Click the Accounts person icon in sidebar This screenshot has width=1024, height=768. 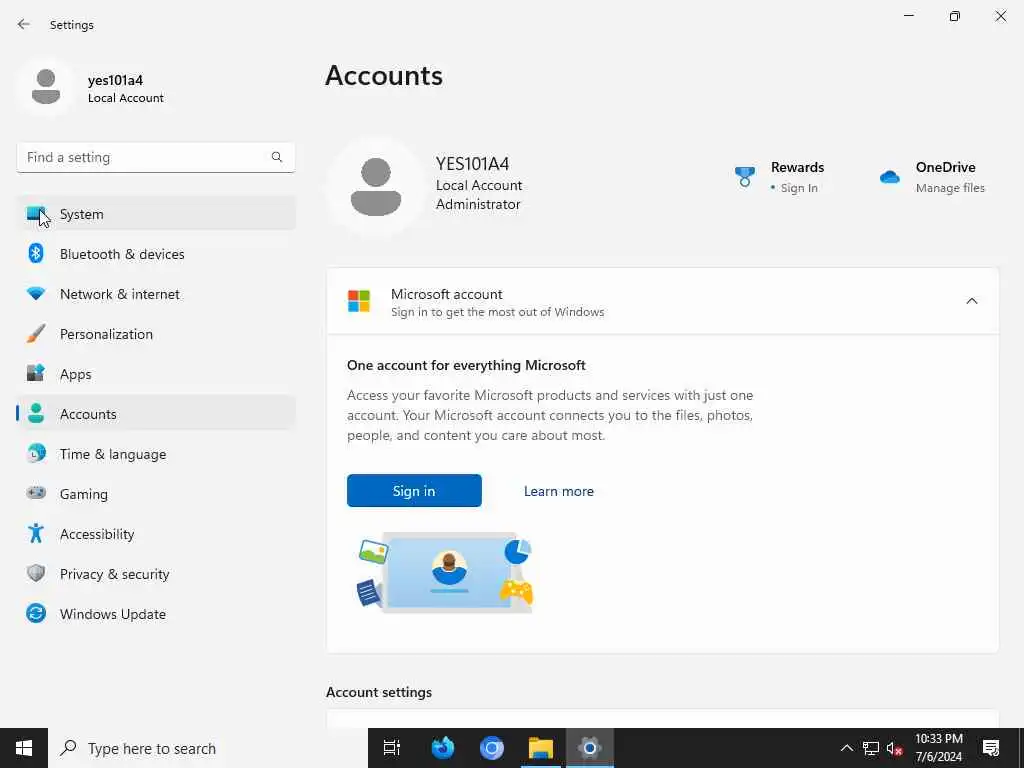tap(36, 413)
